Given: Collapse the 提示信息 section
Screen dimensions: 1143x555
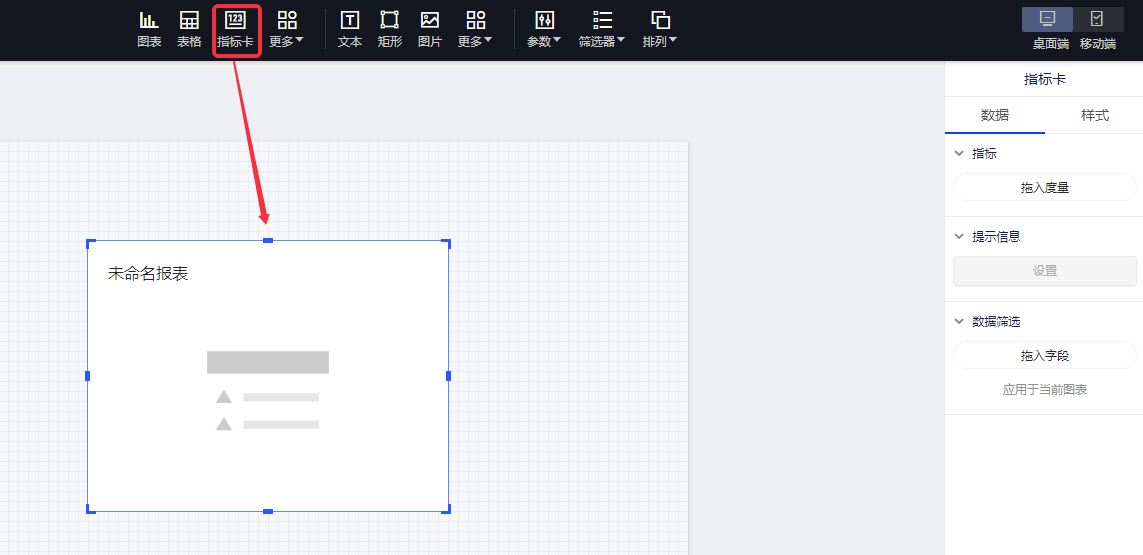Looking at the screenshot, I should (x=960, y=237).
